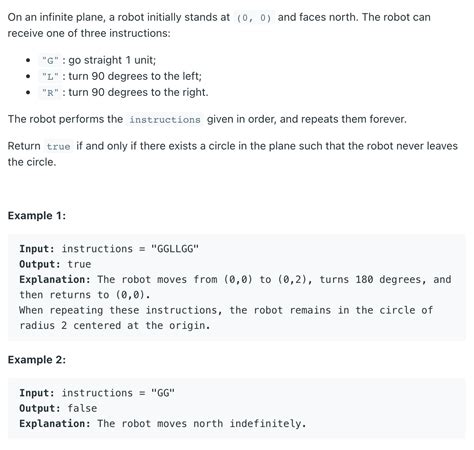The height and width of the screenshot is (450, 474).
Task: Click the "Input:" label in Example 1
Action: [x=37, y=249]
